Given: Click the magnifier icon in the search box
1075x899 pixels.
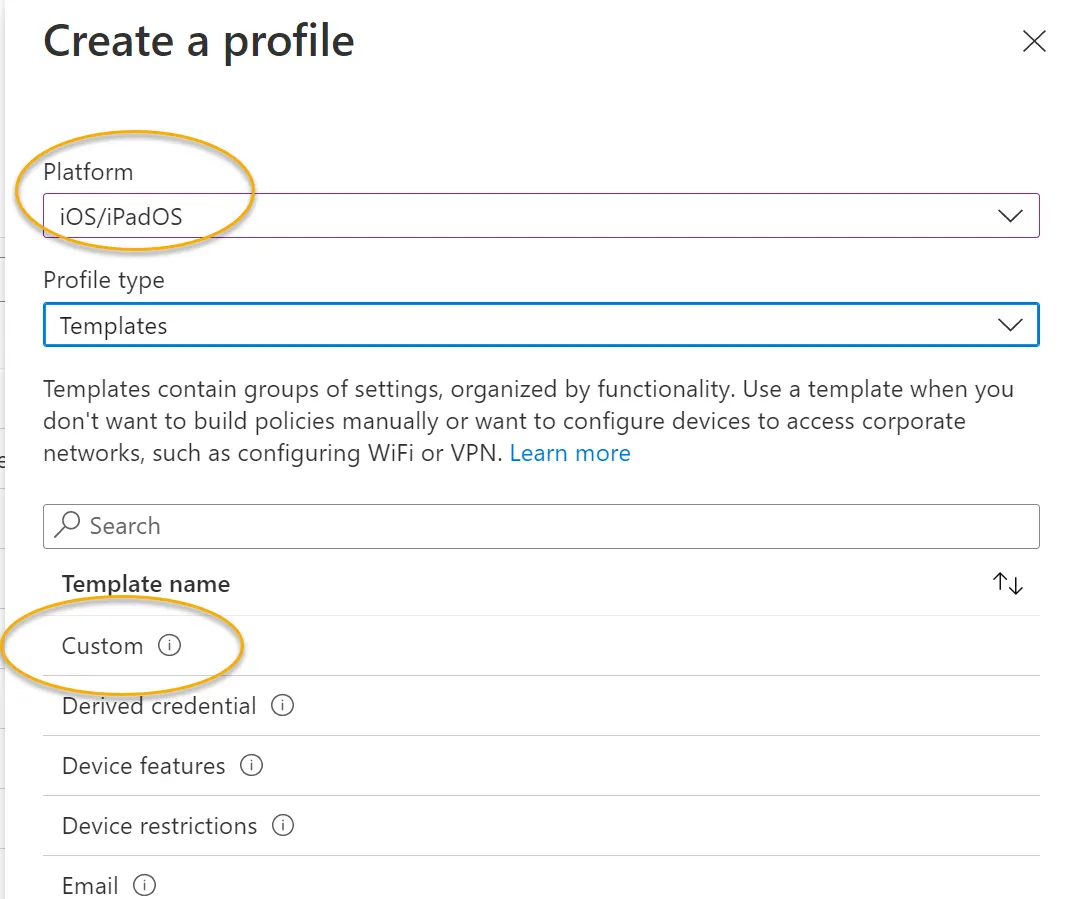Looking at the screenshot, I should coord(67,525).
